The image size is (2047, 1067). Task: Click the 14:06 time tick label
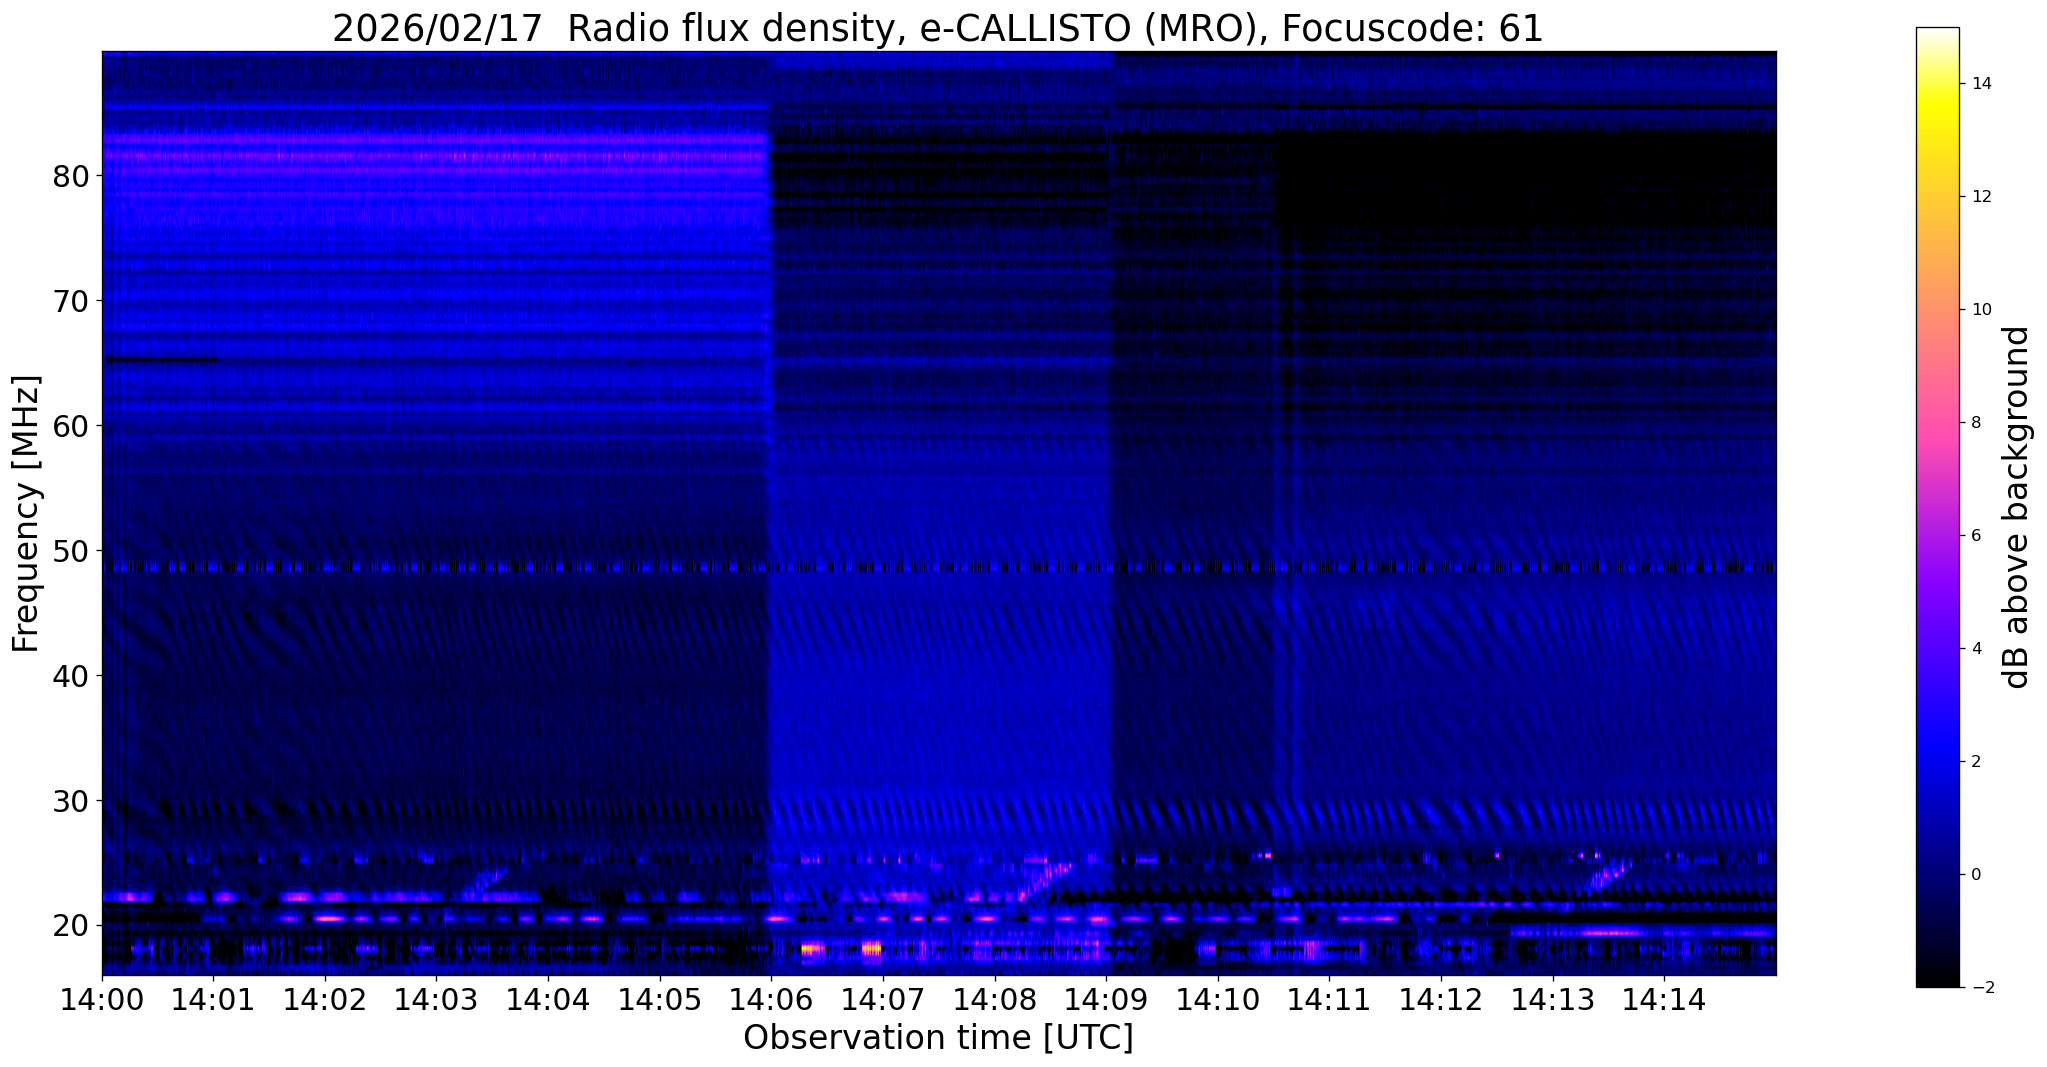click(x=771, y=998)
